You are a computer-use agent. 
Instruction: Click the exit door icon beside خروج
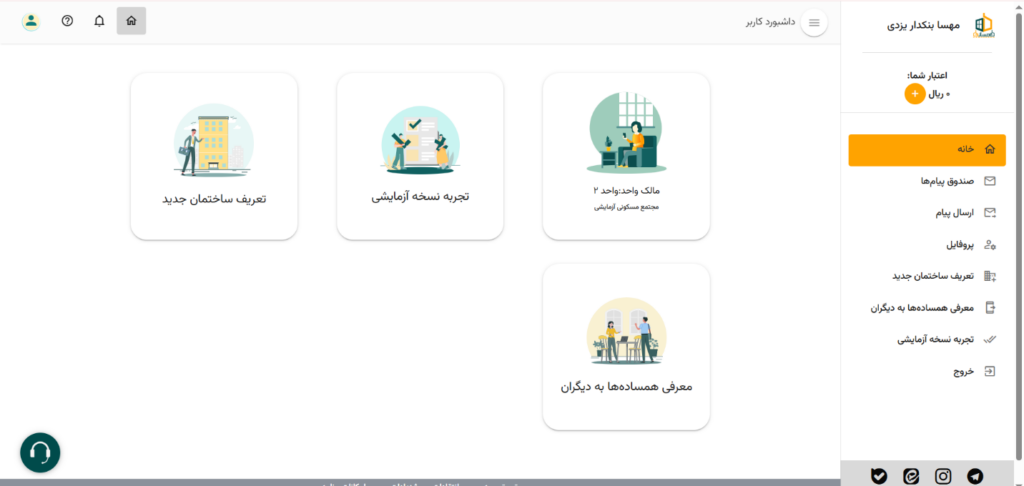pyautogui.click(x=989, y=372)
